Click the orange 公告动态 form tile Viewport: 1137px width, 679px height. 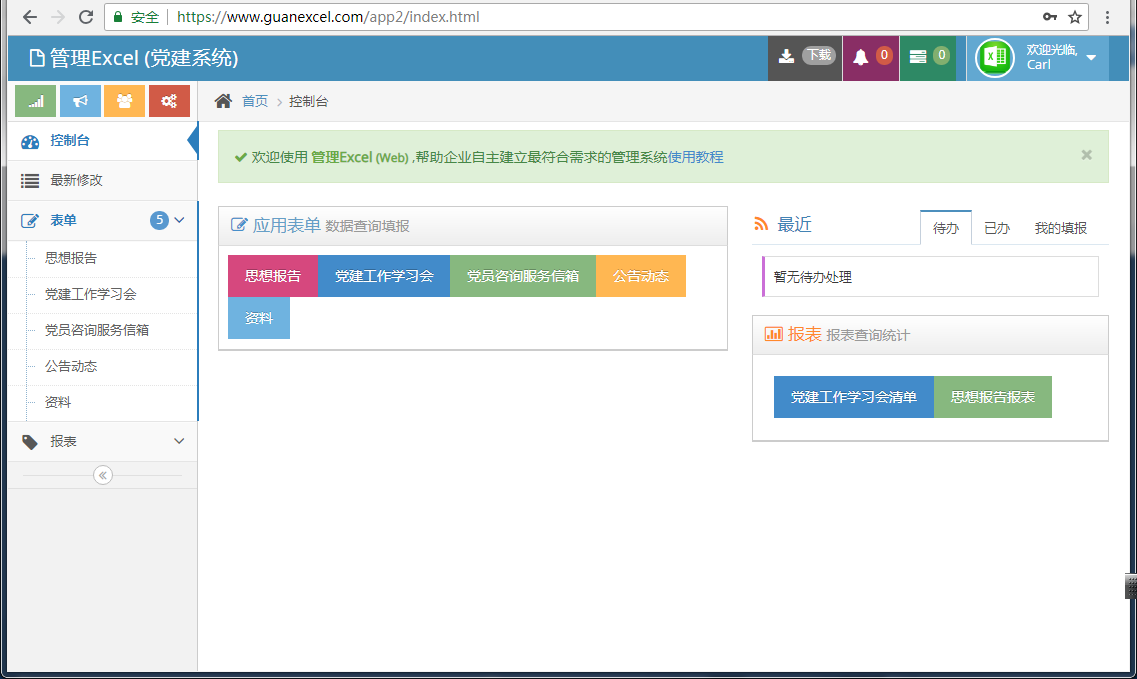pos(641,276)
